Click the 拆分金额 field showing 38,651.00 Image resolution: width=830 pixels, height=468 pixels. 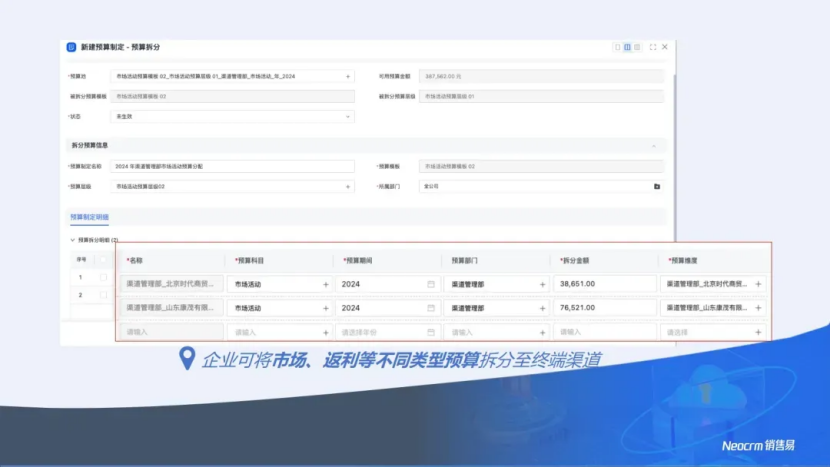(x=601, y=284)
